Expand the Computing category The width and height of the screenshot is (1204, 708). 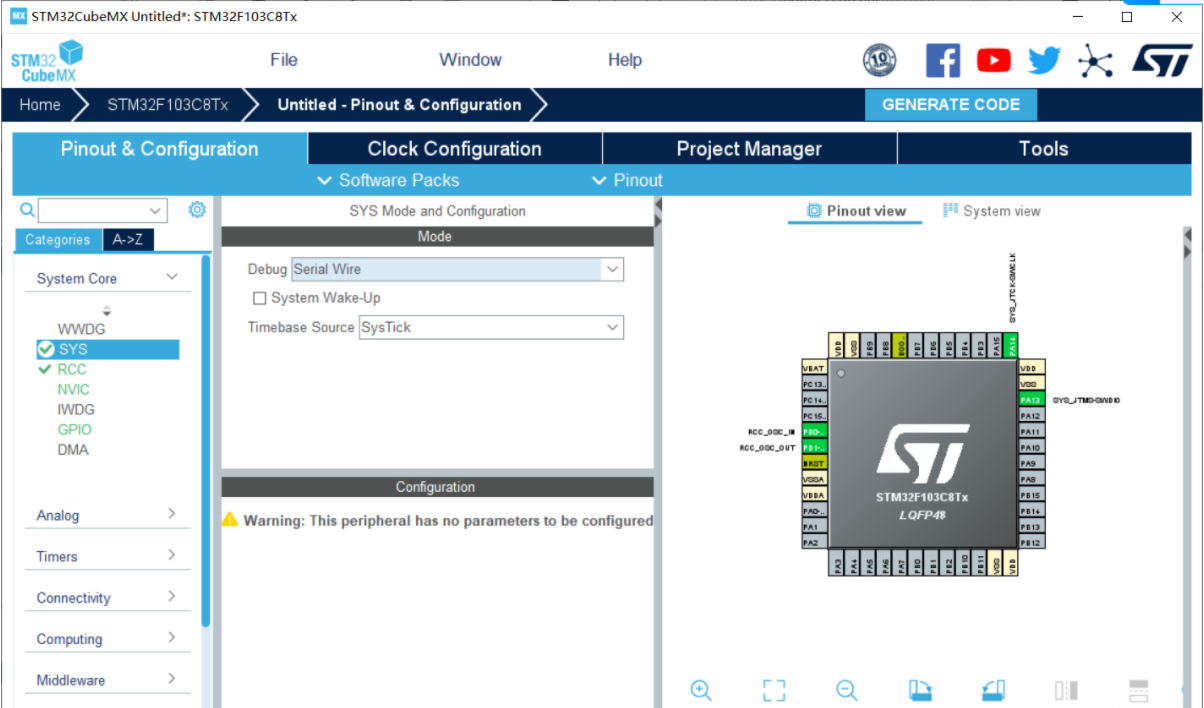(172, 637)
